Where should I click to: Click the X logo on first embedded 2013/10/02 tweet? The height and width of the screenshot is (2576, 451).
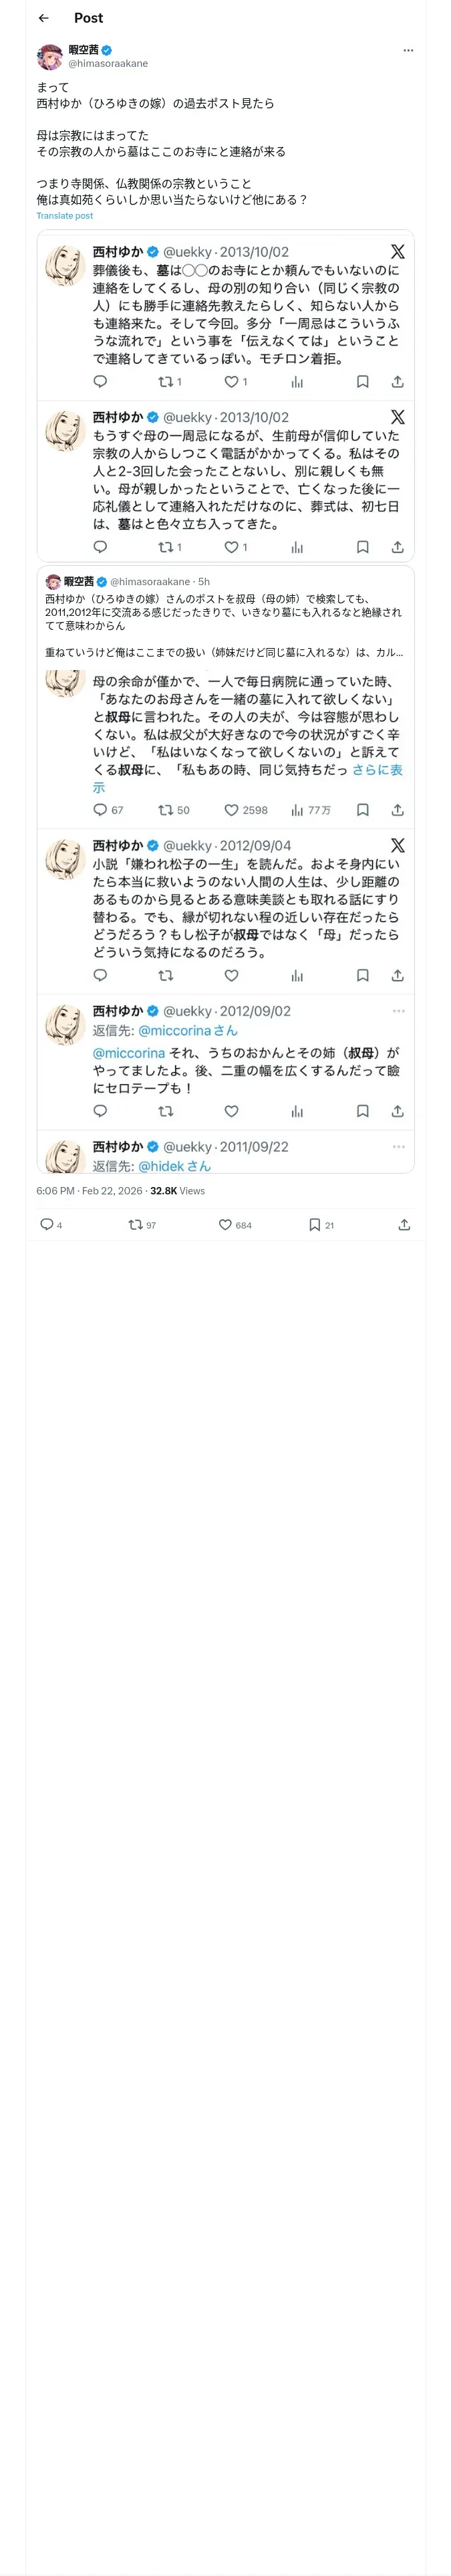click(x=397, y=252)
